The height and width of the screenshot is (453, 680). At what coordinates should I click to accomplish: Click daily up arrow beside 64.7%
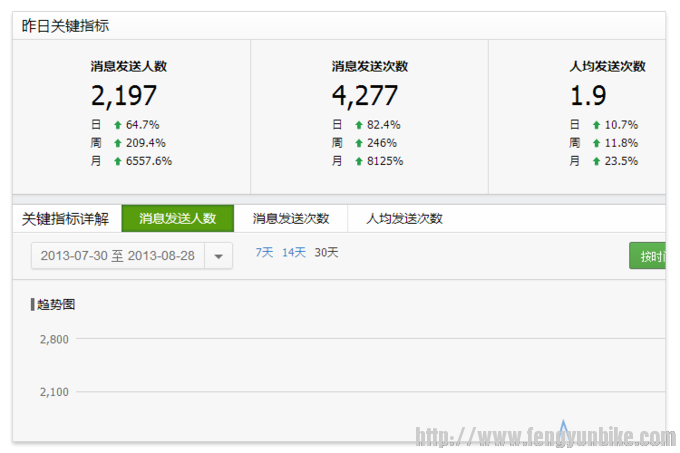coord(117,125)
